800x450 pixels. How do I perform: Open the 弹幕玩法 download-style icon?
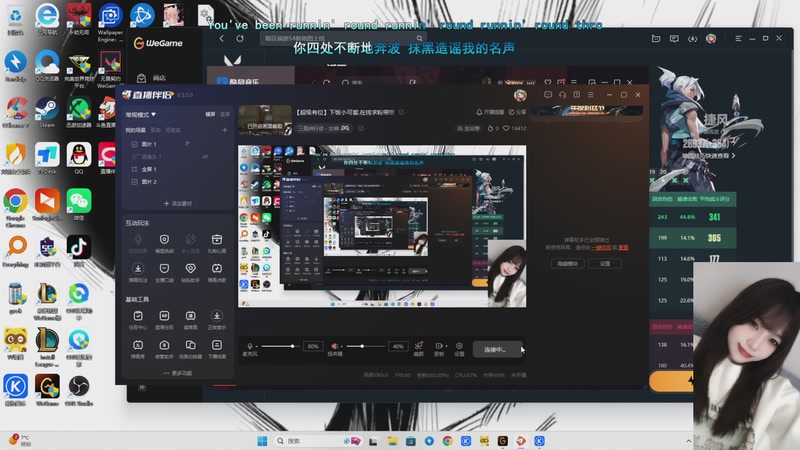[138, 269]
